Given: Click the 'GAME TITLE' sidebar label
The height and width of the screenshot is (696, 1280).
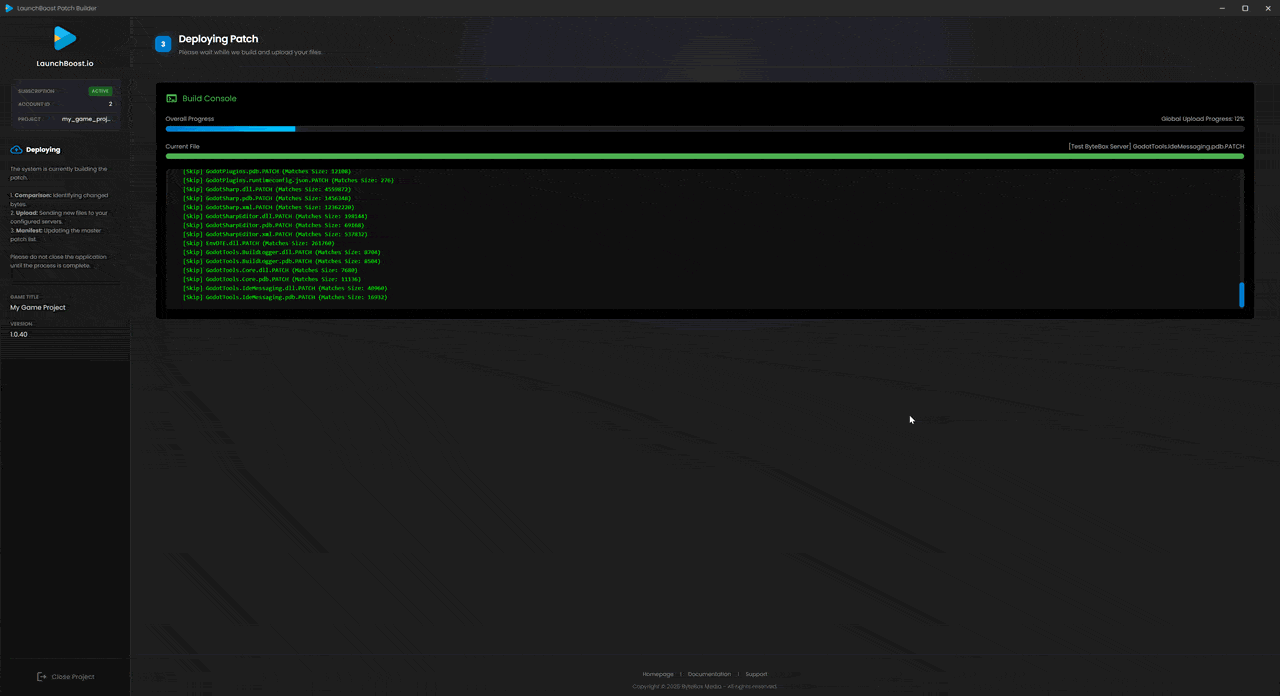Looking at the screenshot, I should pos(24,297).
